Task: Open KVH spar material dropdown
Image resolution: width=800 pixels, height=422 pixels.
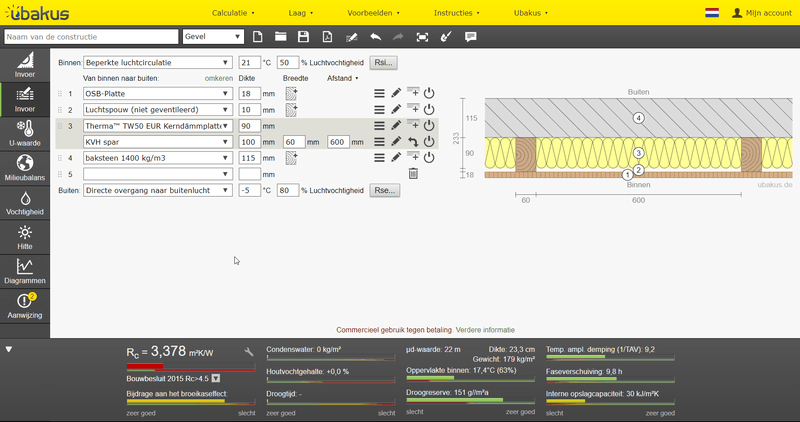Action: tap(158, 142)
